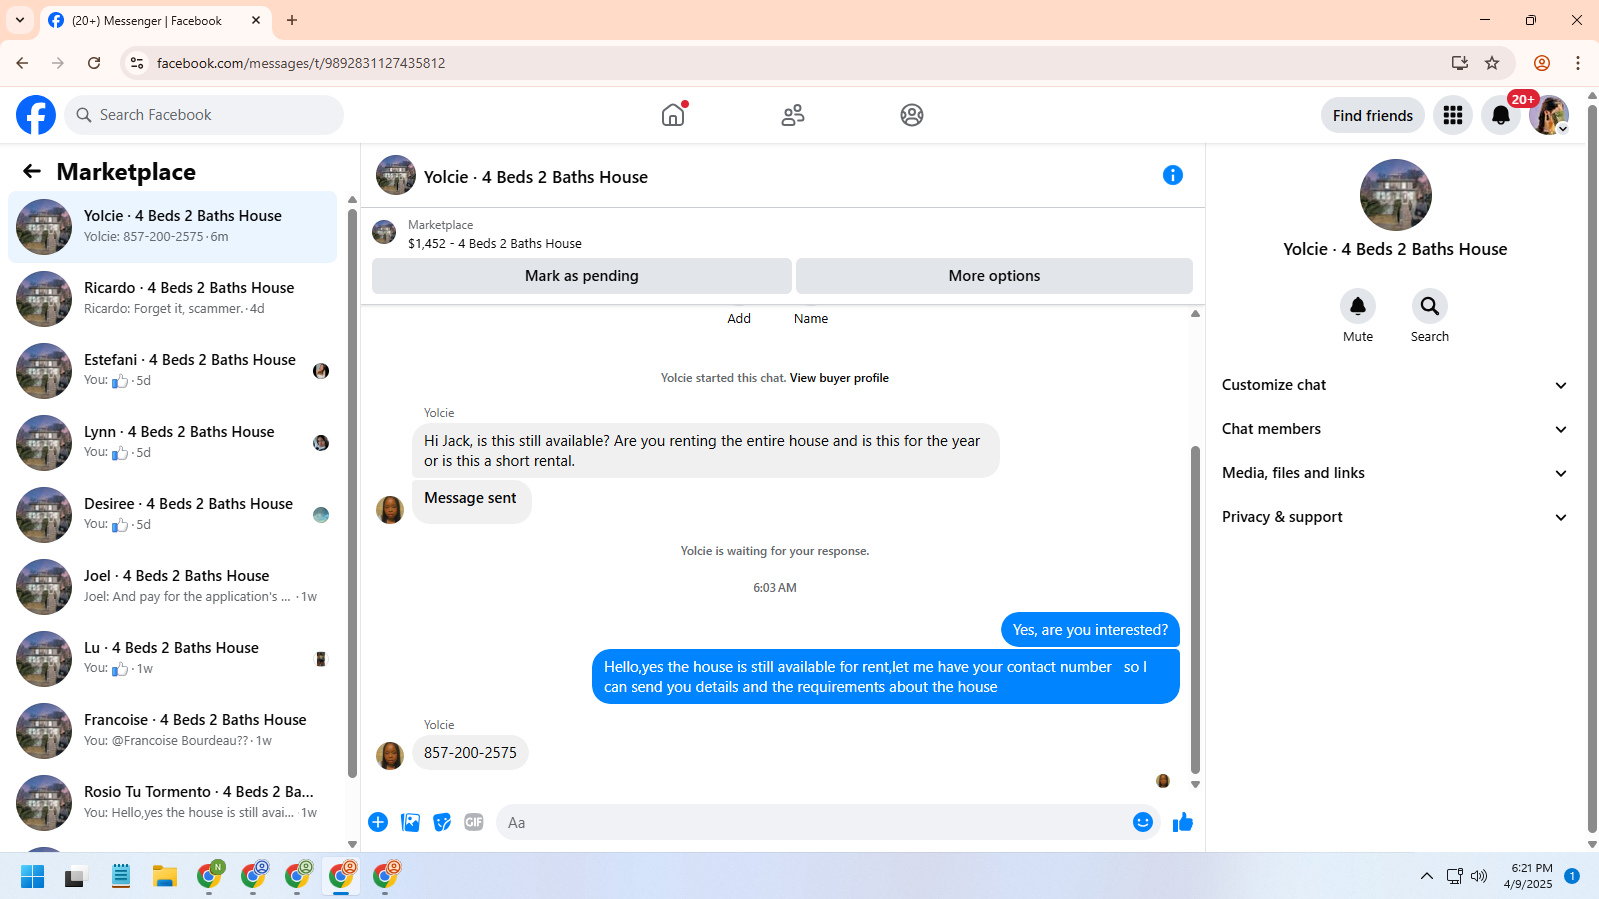Choose a GIF icon in composer
Image resolution: width=1599 pixels, height=899 pixels.
[474, 822]
